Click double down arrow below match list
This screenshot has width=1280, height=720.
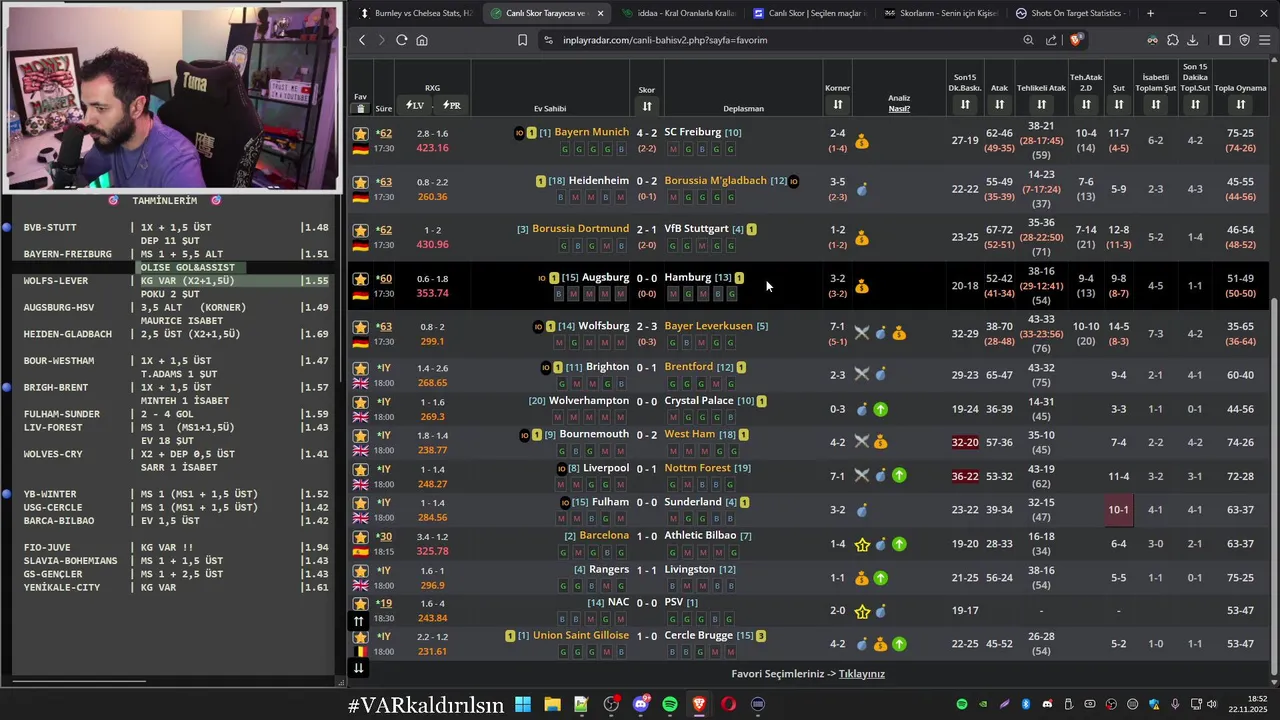(x=358, y=668)
